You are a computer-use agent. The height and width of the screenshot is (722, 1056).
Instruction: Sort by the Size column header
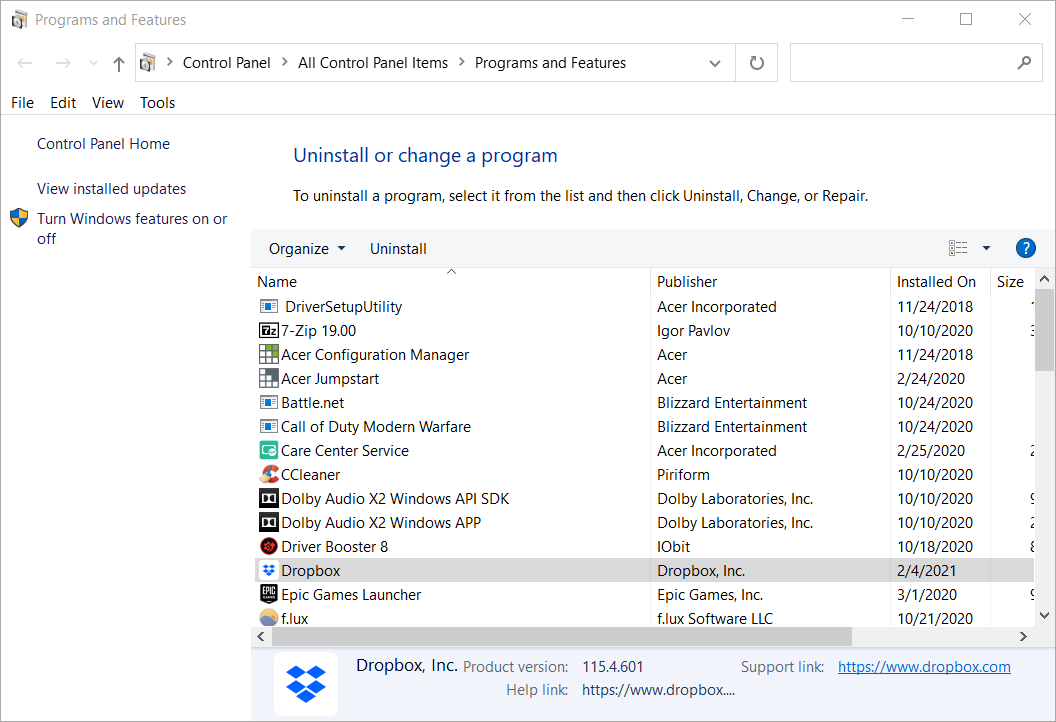pos(1012,282)
